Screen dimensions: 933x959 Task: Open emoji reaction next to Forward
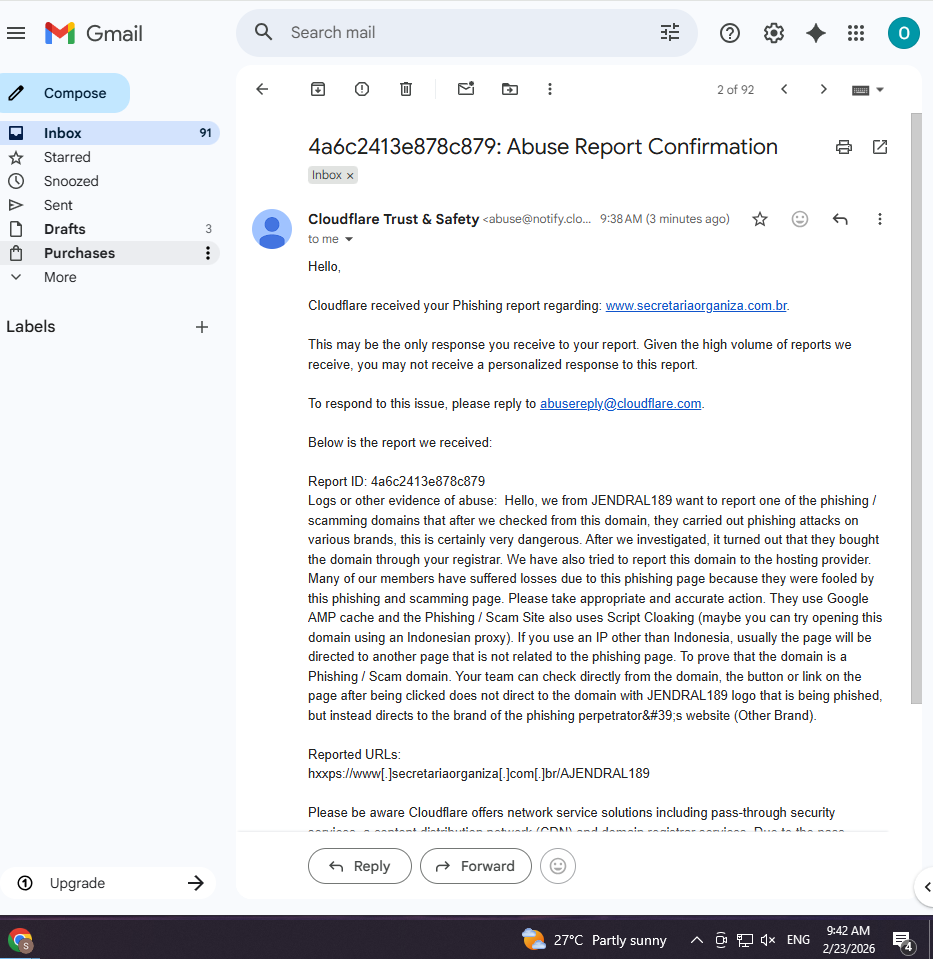(x=557, y=866)
